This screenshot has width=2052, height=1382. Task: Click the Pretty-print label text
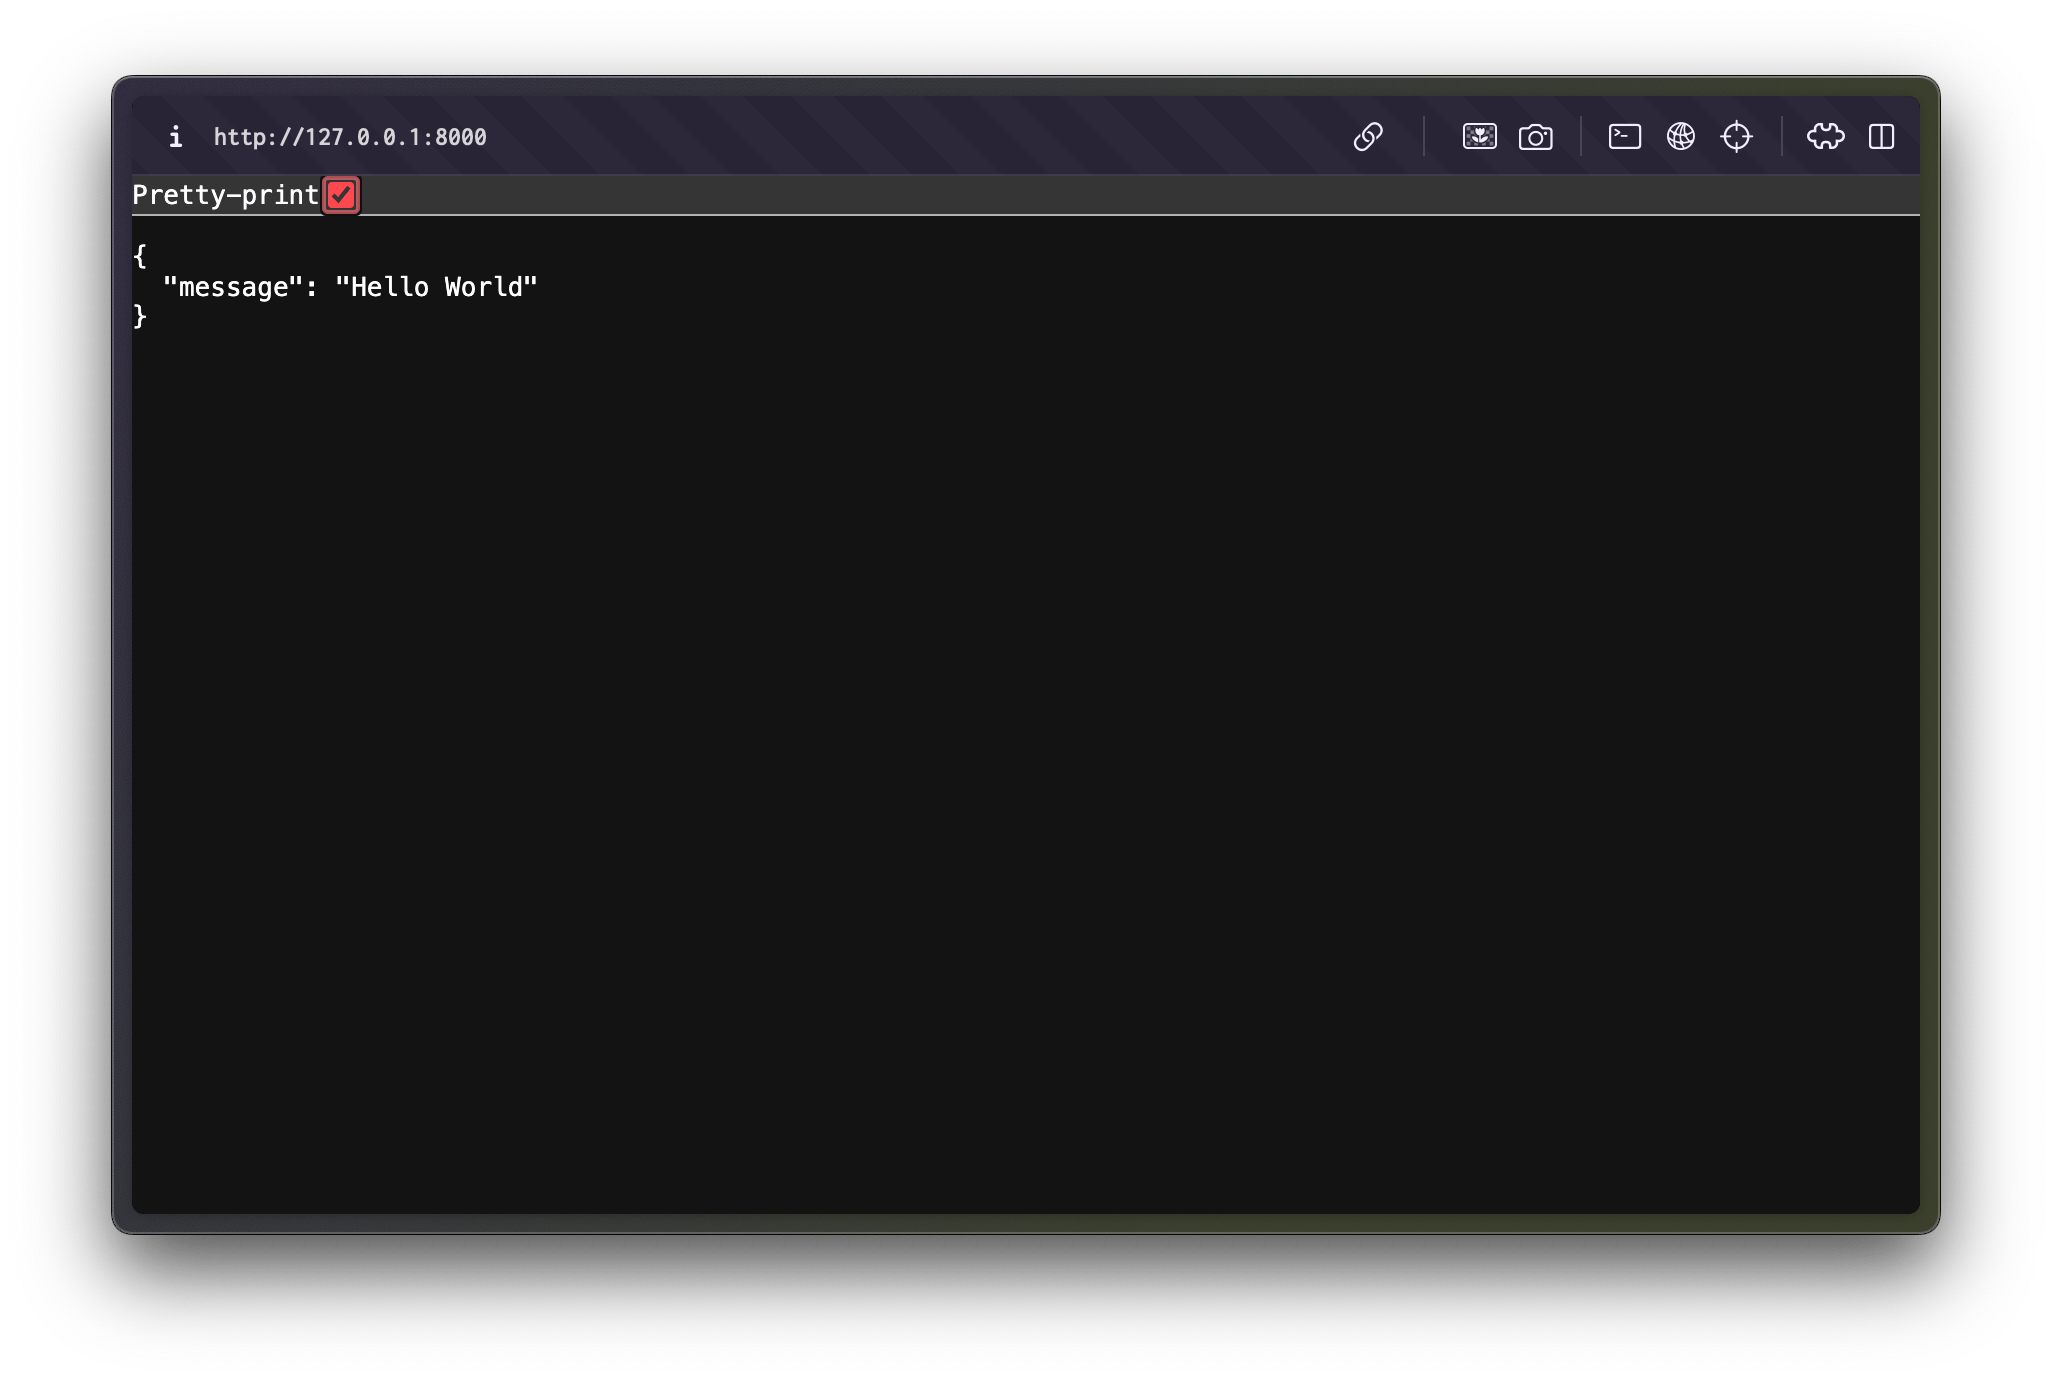tap(224, 195)
